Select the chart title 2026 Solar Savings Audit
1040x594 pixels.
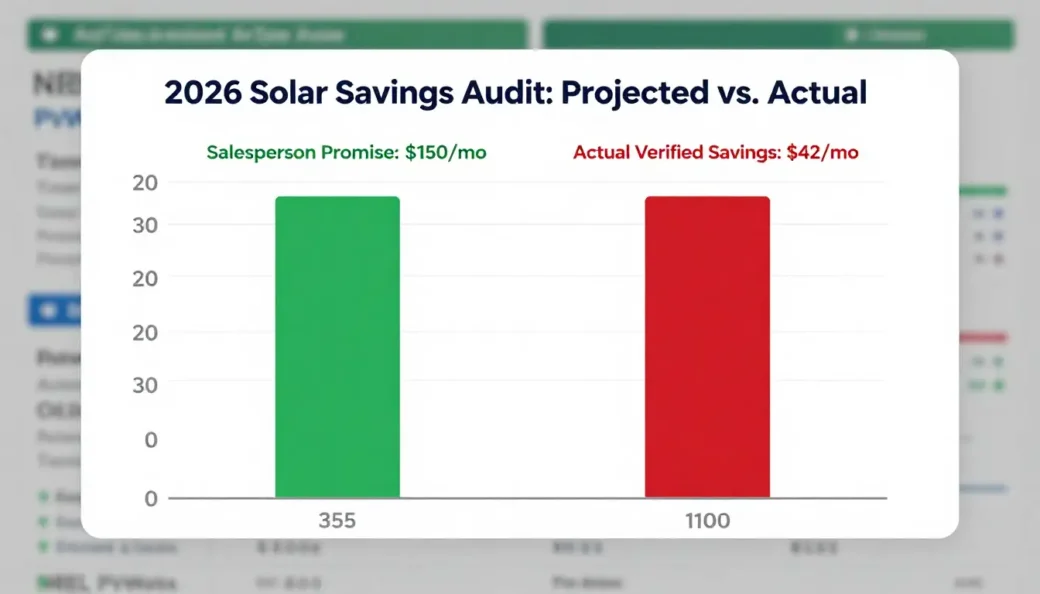tap(516, 92)
